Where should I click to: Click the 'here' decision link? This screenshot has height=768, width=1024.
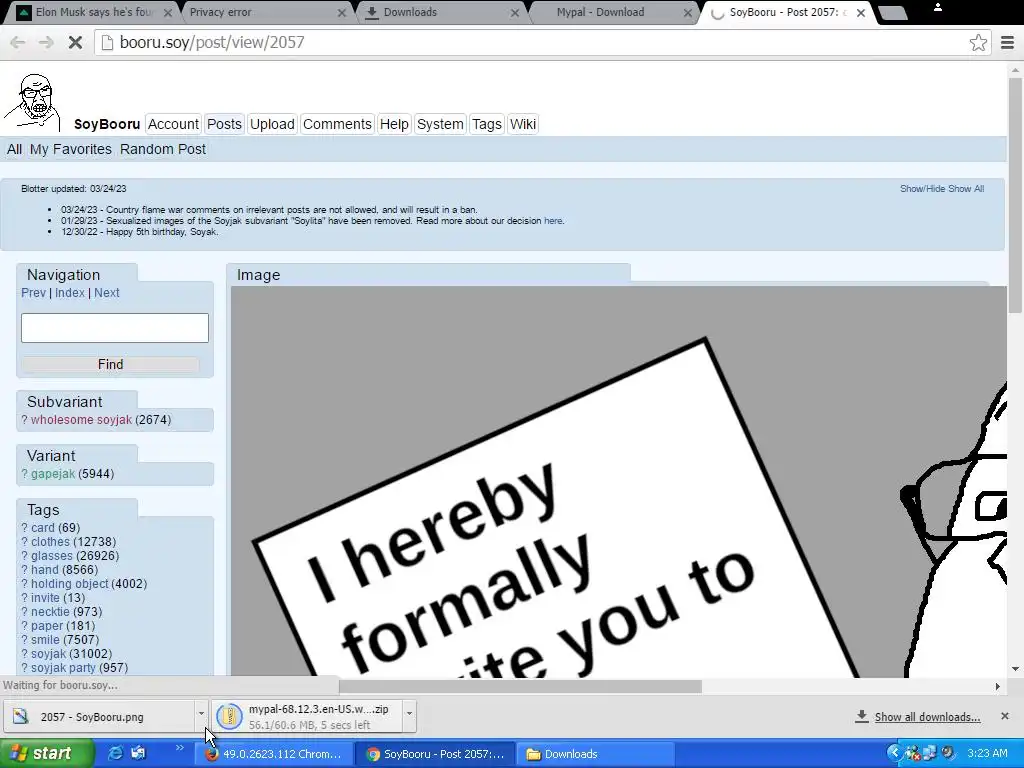point(552,221)
